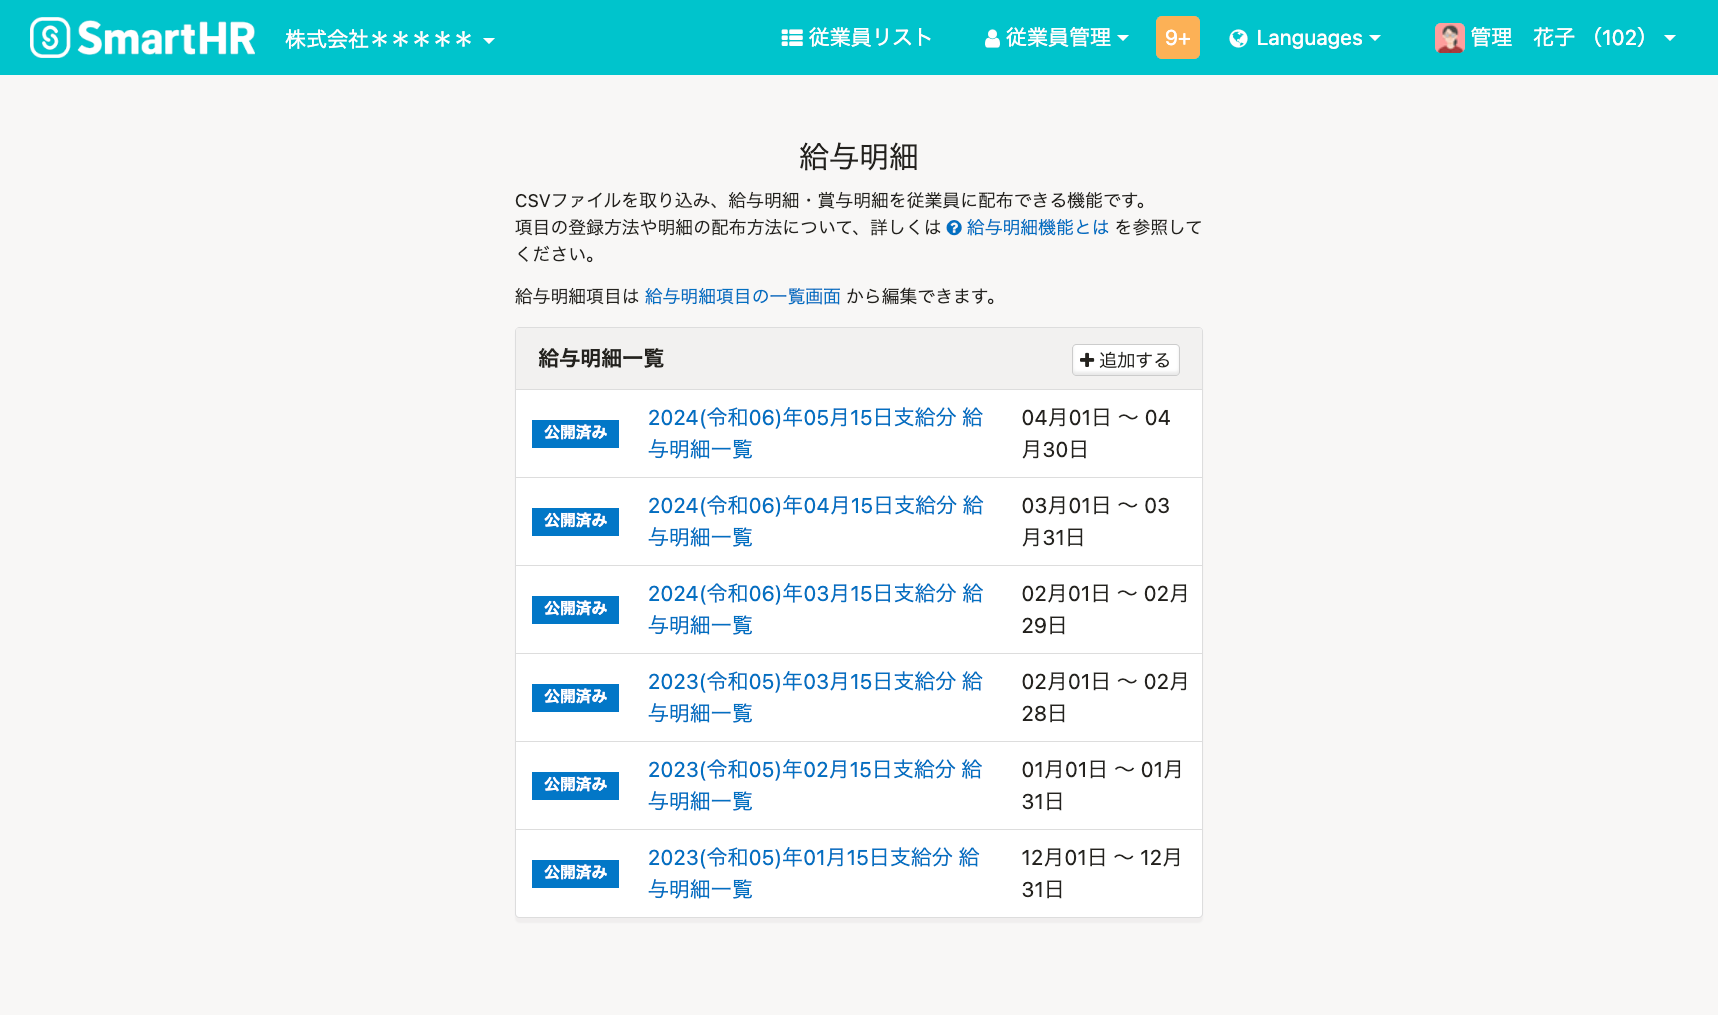
Task: Open the 9+ notifications badge
Action: (x=1177, y=38)
